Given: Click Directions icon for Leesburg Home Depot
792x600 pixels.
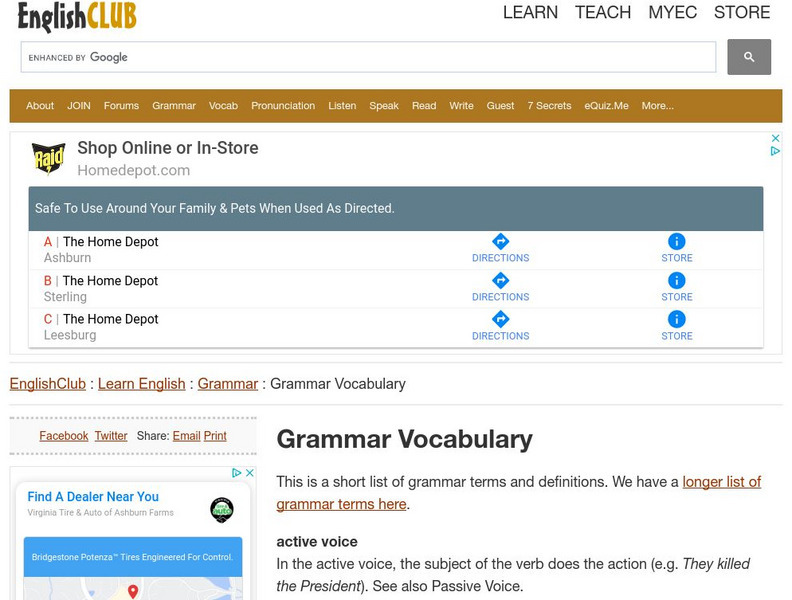Looking at the screenshot, I should [500, 319].
